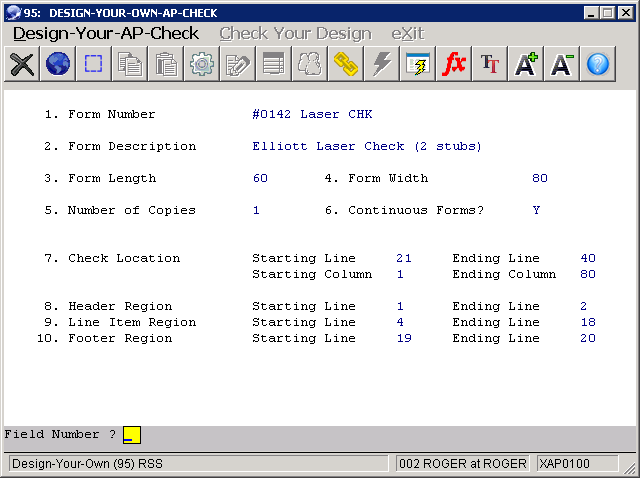Screen dimensions: 640x478
Task: Click the Continuous Forms value Y
Action: [x=536, y=210]
